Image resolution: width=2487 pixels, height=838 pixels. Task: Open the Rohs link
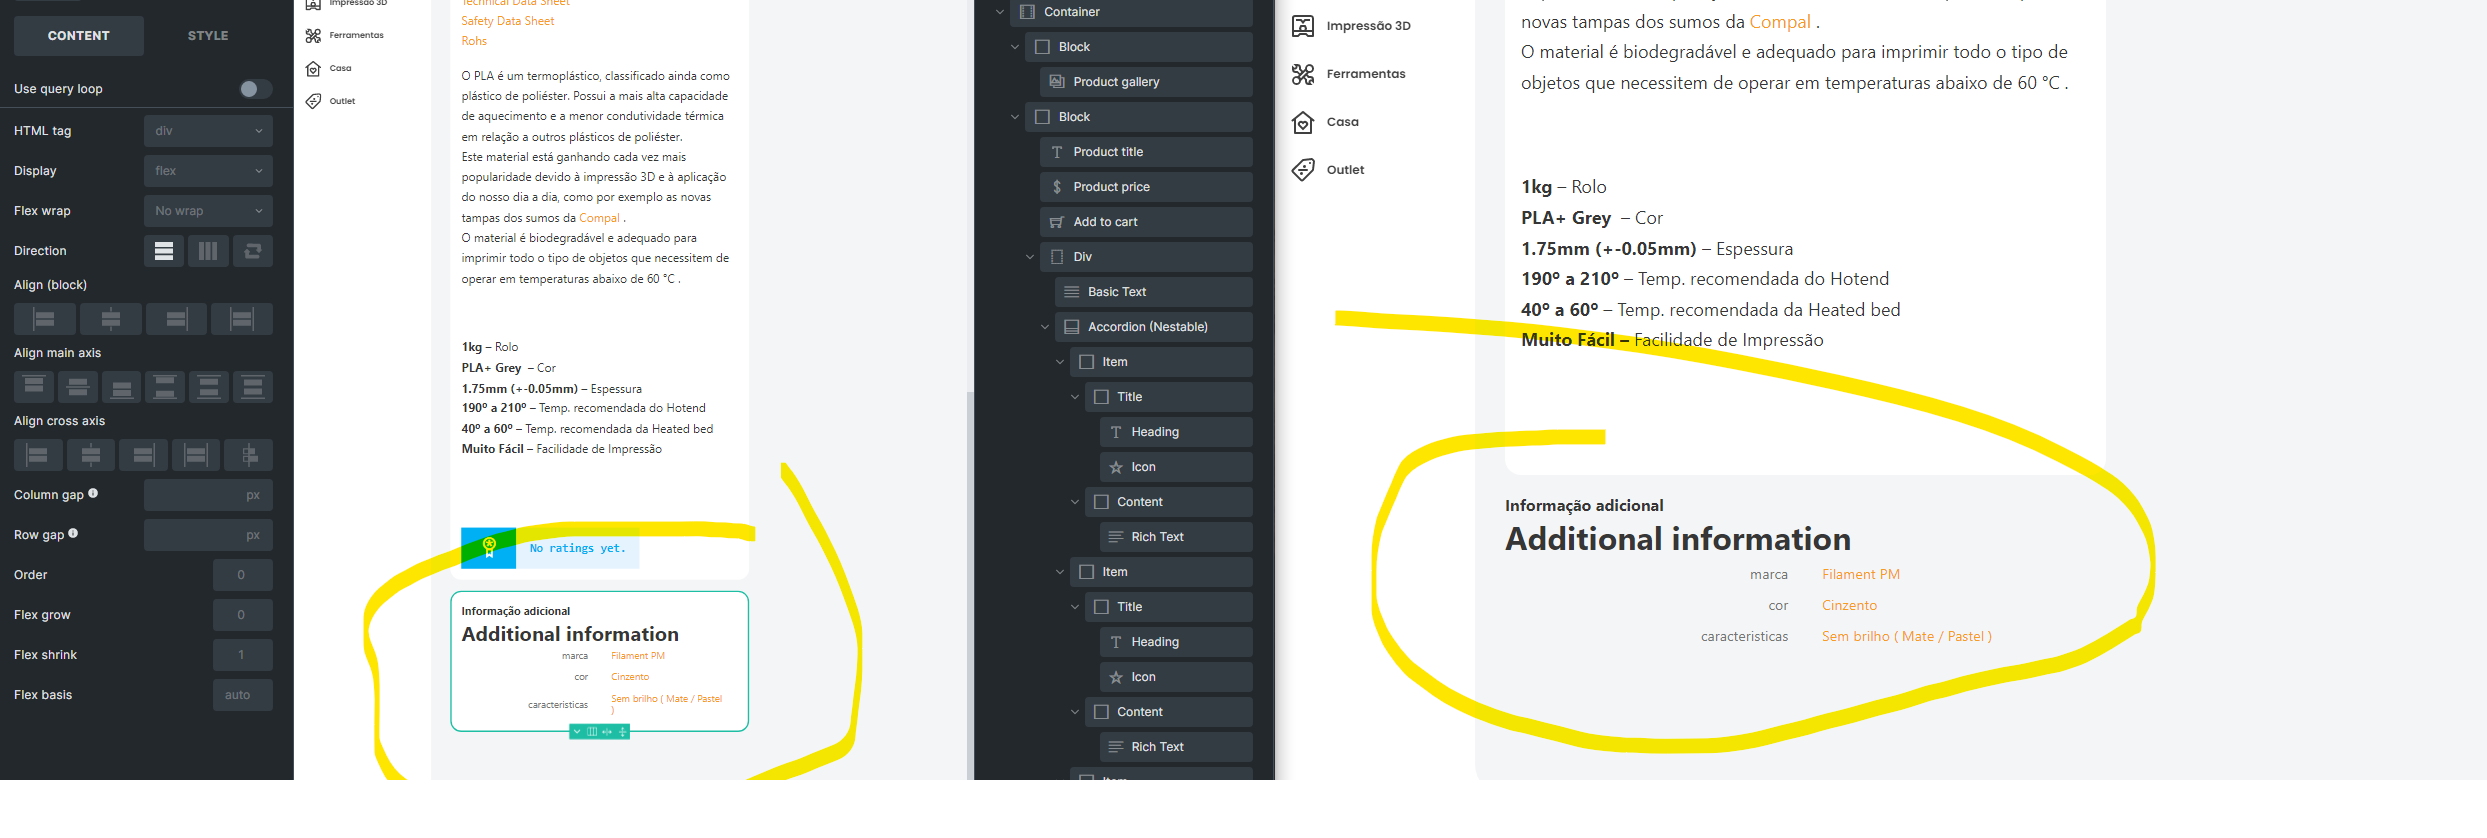pyautogui.click(x=474, y=41)
